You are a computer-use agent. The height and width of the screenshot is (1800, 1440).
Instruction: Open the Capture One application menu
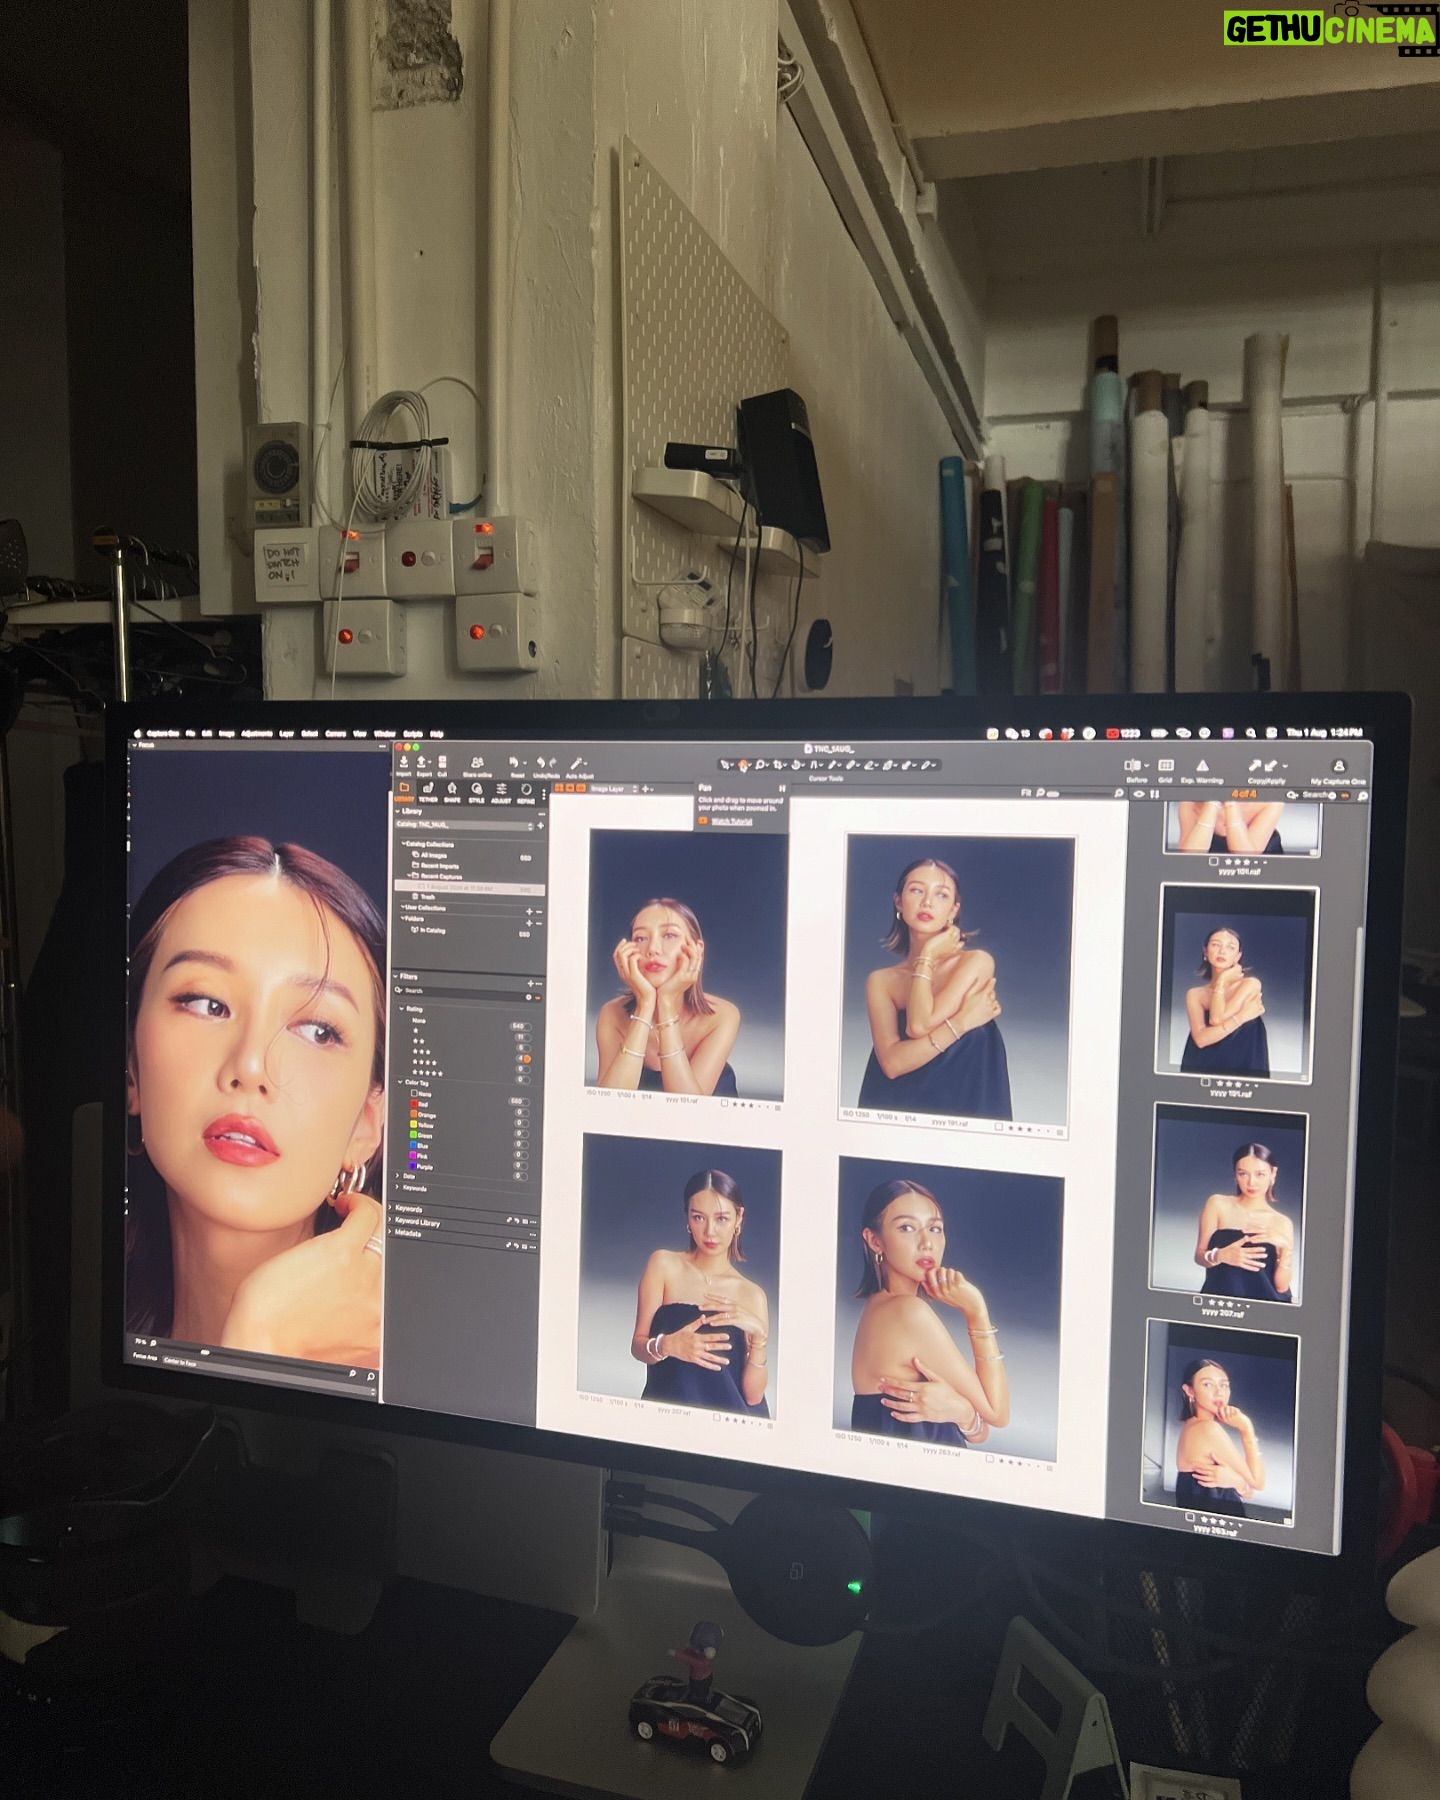(x=162, y=733)
